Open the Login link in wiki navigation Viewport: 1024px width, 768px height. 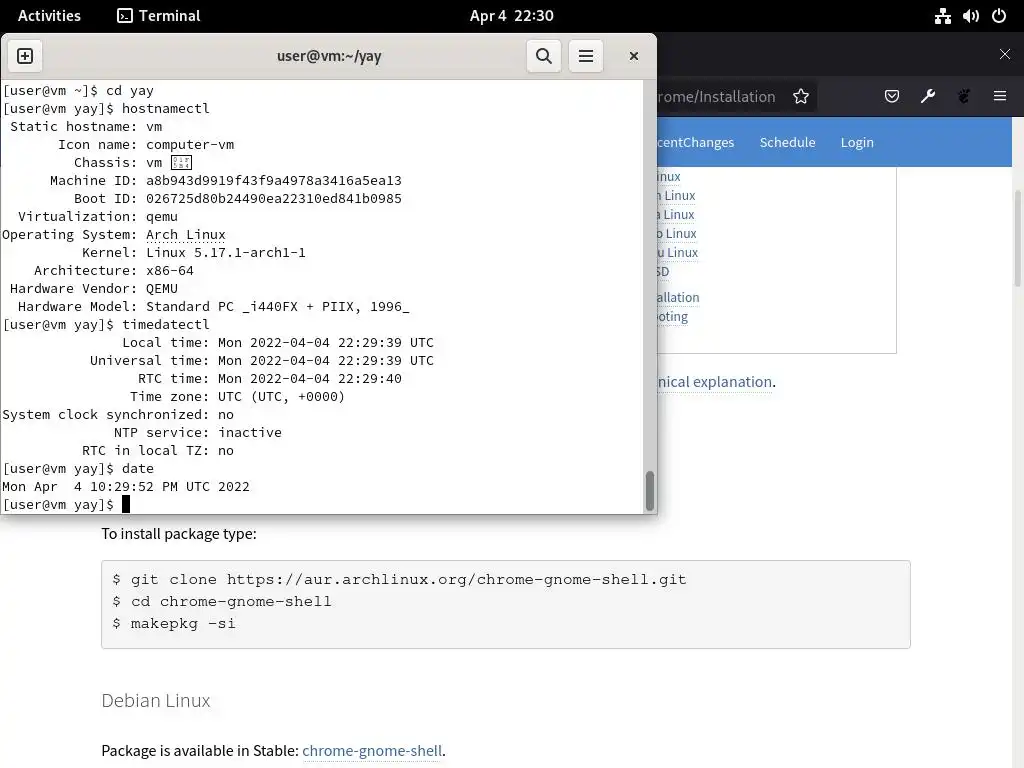857,142
